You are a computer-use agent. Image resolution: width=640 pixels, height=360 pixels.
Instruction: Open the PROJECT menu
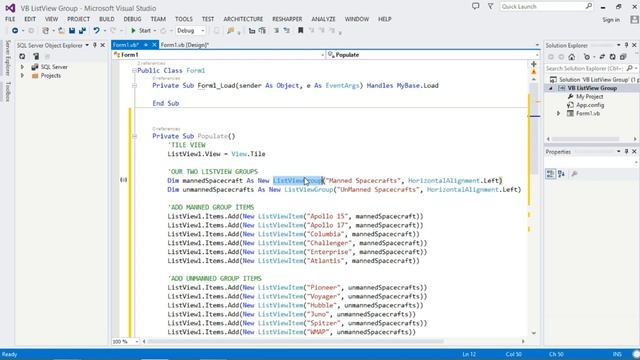pos(78,19)
